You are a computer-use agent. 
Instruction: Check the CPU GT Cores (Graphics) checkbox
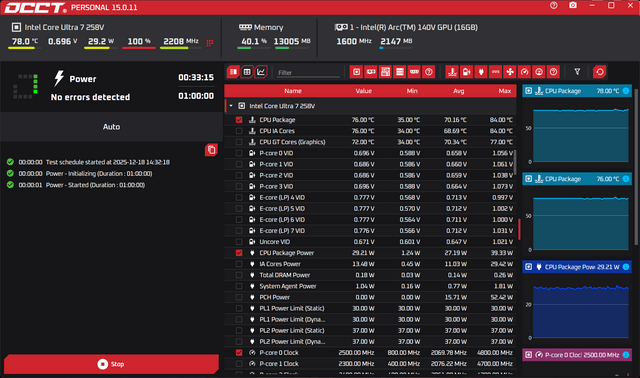point(239,142)
